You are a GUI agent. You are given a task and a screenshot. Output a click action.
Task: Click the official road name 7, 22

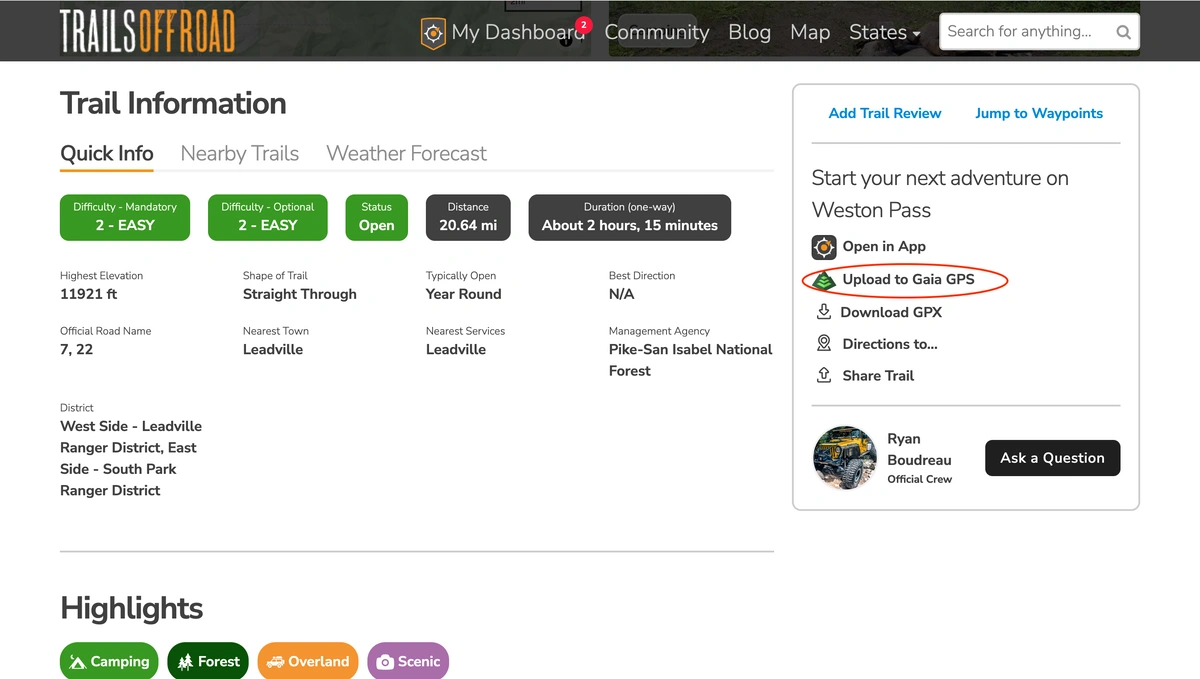[77, 350]
